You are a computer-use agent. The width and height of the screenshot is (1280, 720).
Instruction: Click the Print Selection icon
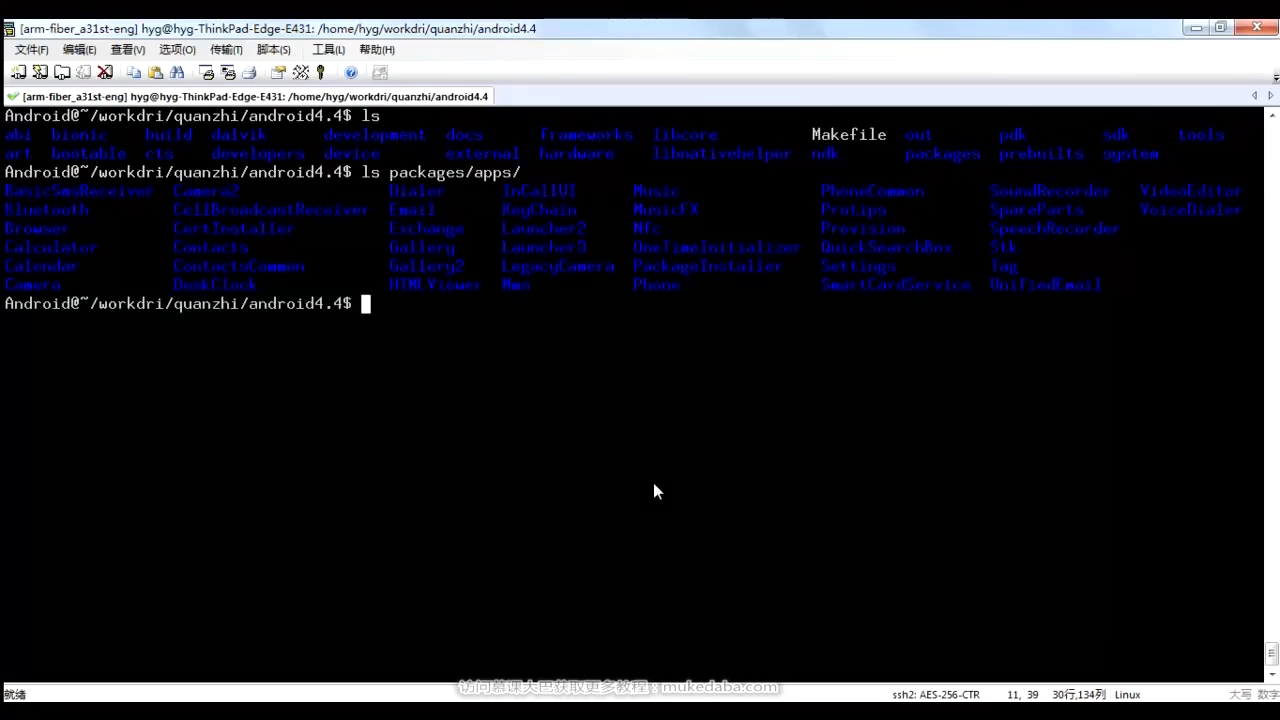[x=228, y=72]
